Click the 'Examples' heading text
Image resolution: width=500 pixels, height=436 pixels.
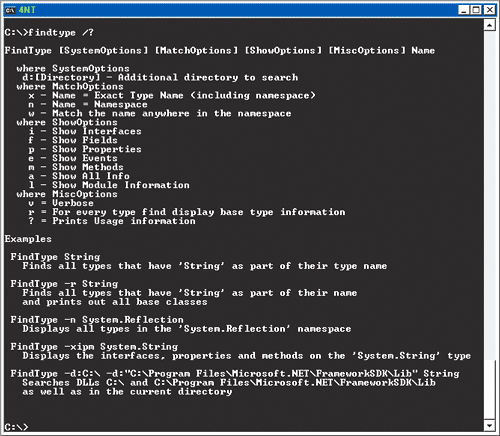point(28,239)
